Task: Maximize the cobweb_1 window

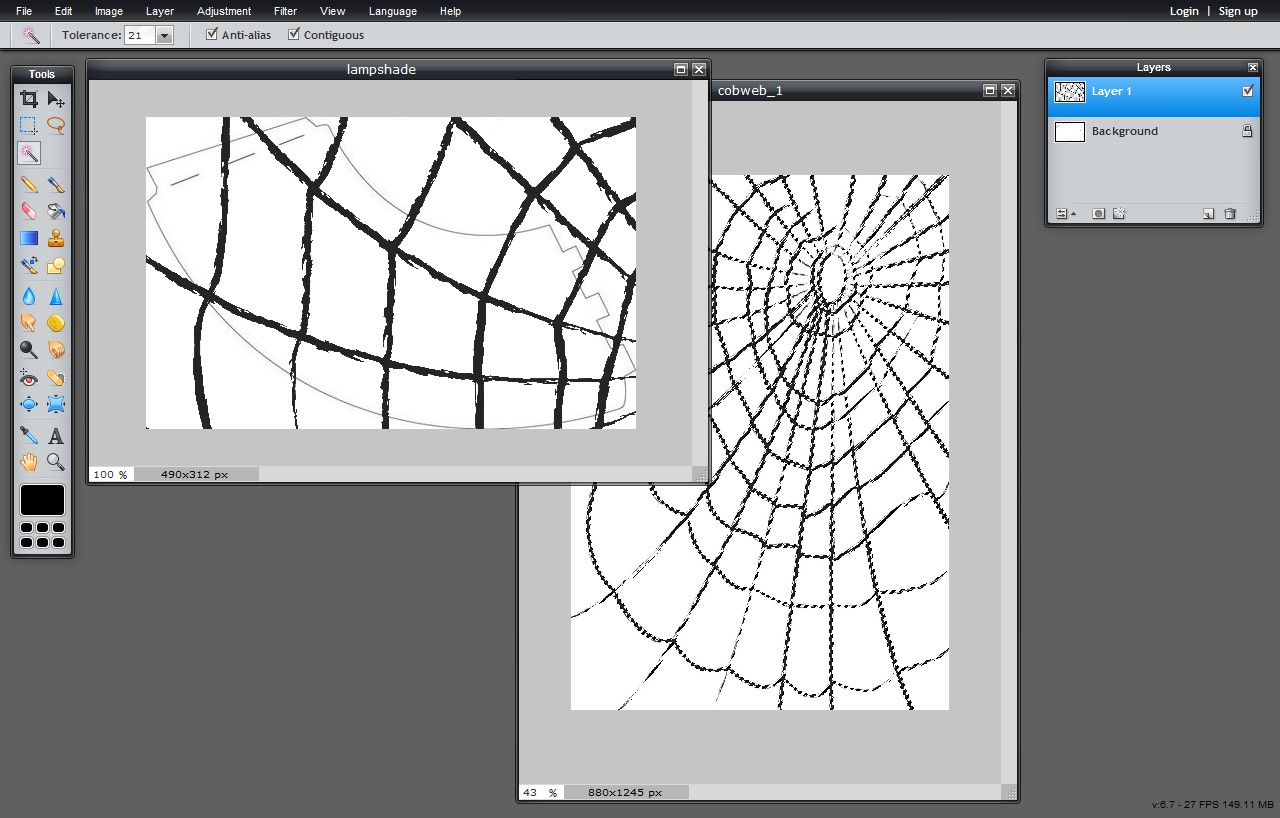Action: coord(990,90)
